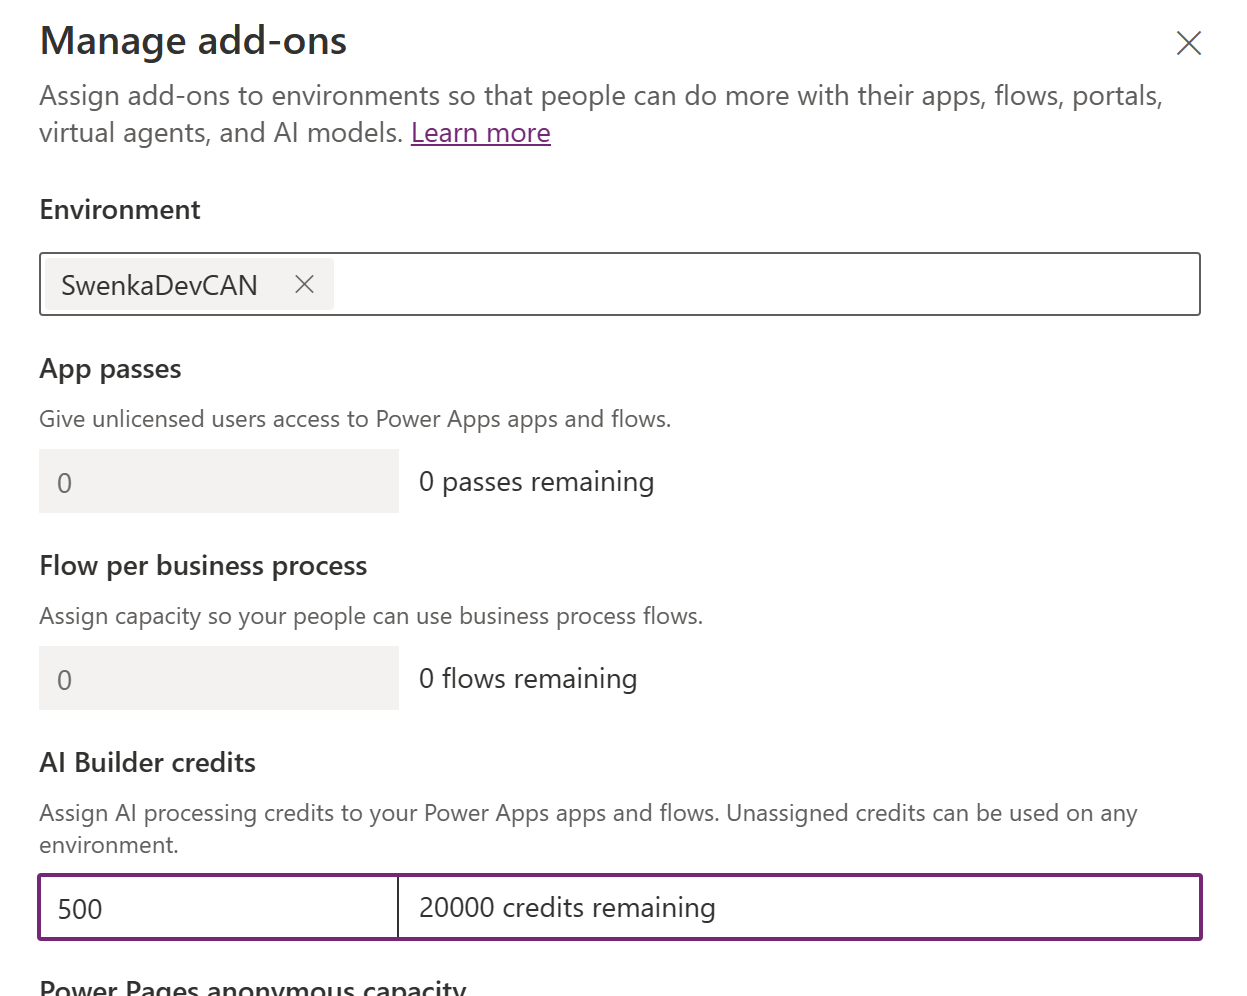Click the Environment label above the picker
This screenshot has width=1247, height=996.
click(x=119, y=209)
